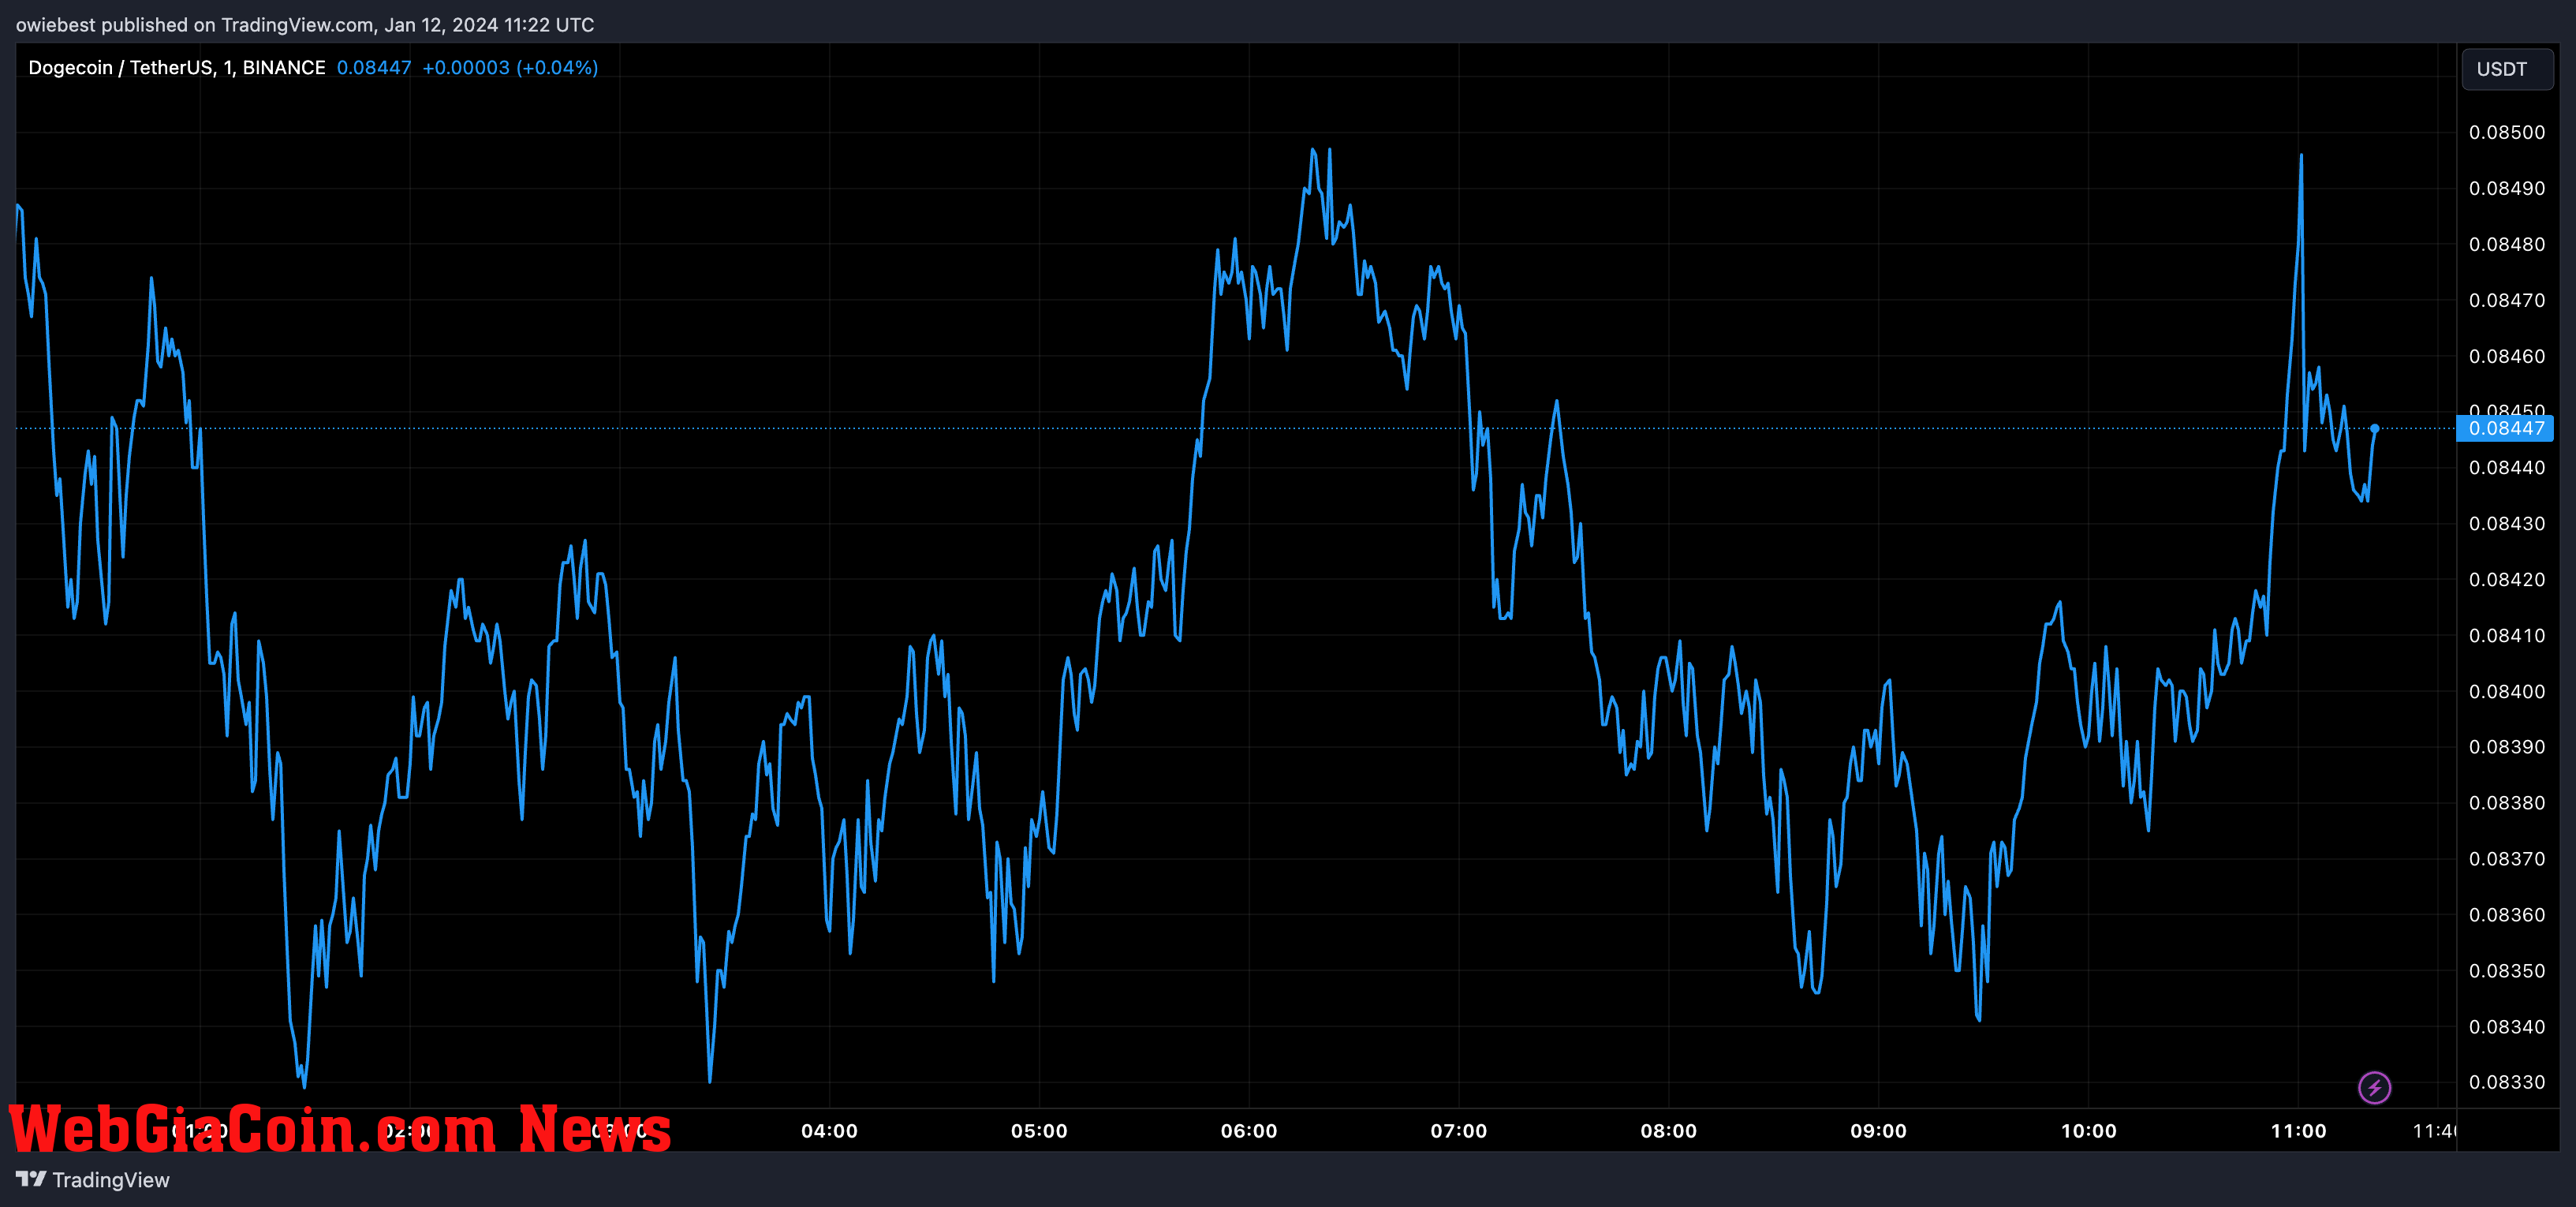The image size is (2576, 1207).
Task: Click the 0.08340 price axis label
Action: (x=2506, y=1027)
